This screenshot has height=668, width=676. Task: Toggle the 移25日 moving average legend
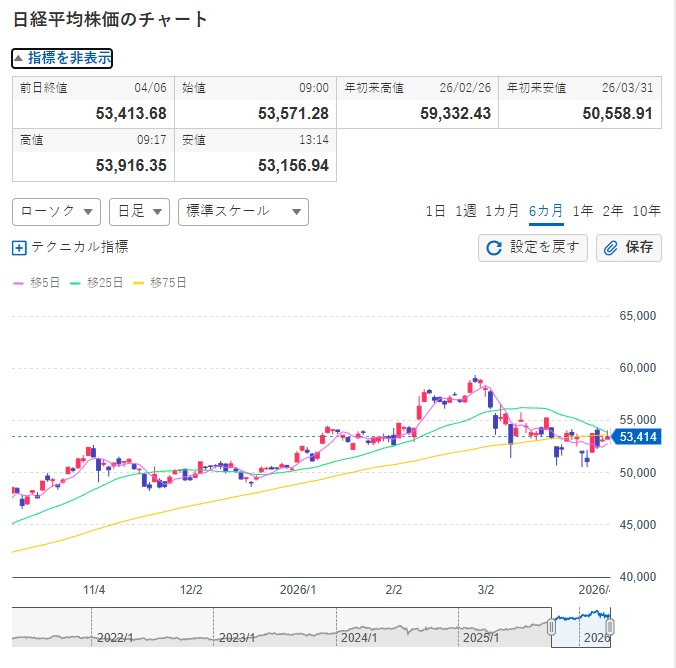coord(96,283)
